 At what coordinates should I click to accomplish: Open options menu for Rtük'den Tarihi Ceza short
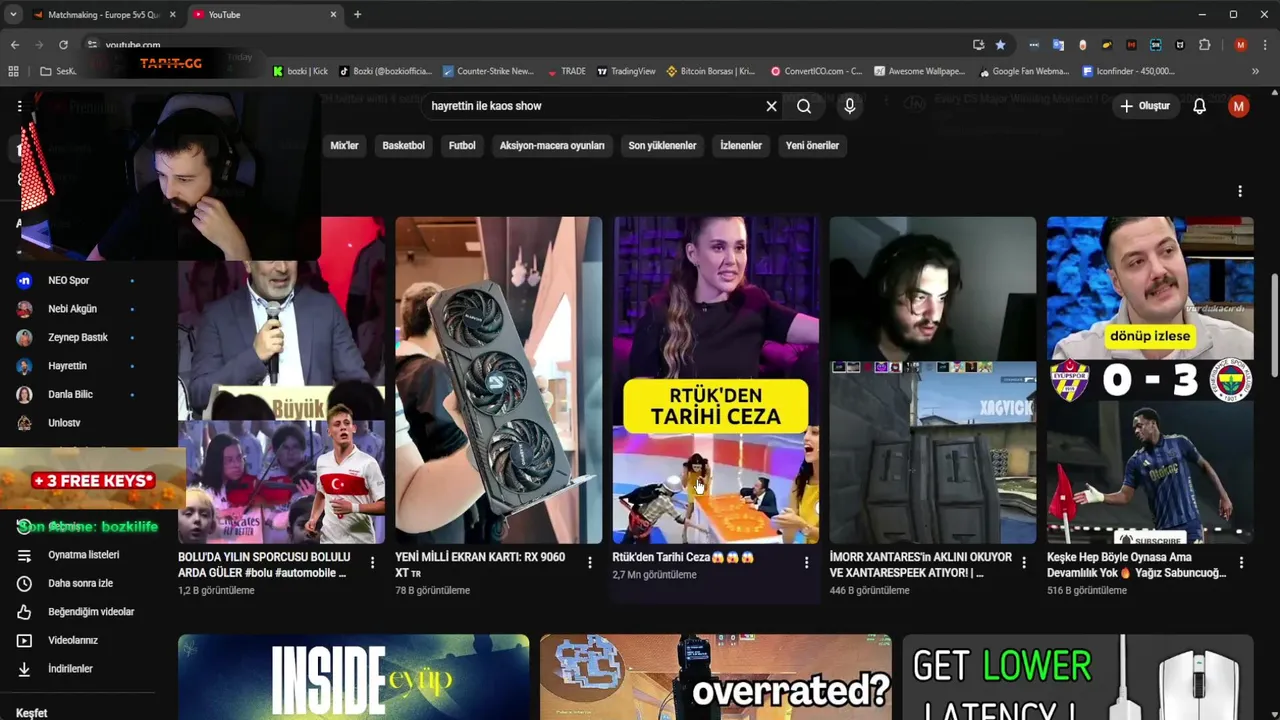click(806, 563)
